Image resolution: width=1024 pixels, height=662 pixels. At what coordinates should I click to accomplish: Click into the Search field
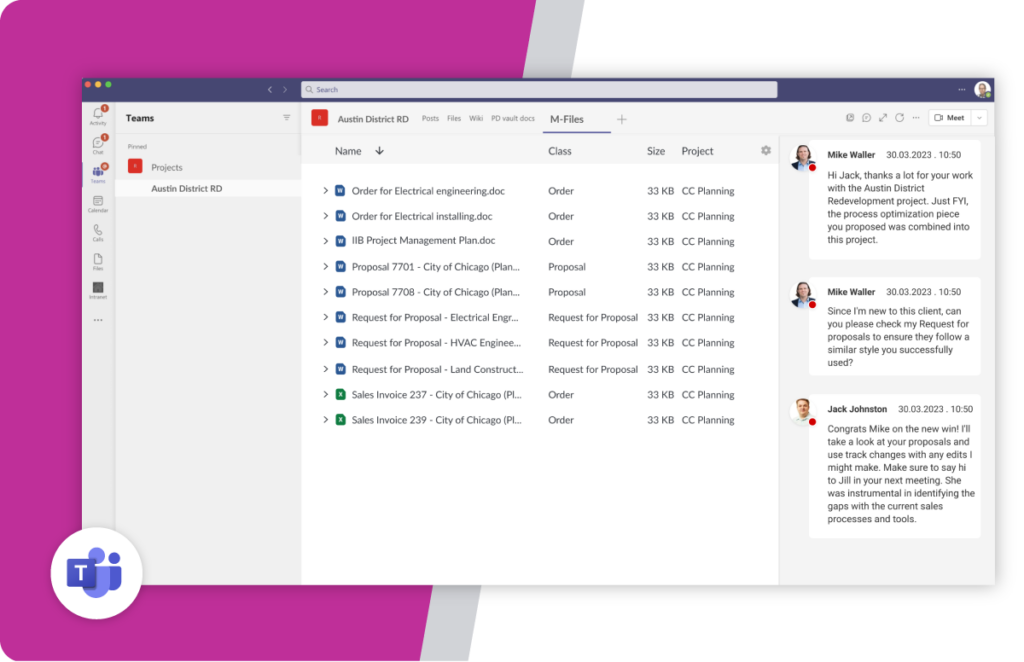tap(539, 89)
